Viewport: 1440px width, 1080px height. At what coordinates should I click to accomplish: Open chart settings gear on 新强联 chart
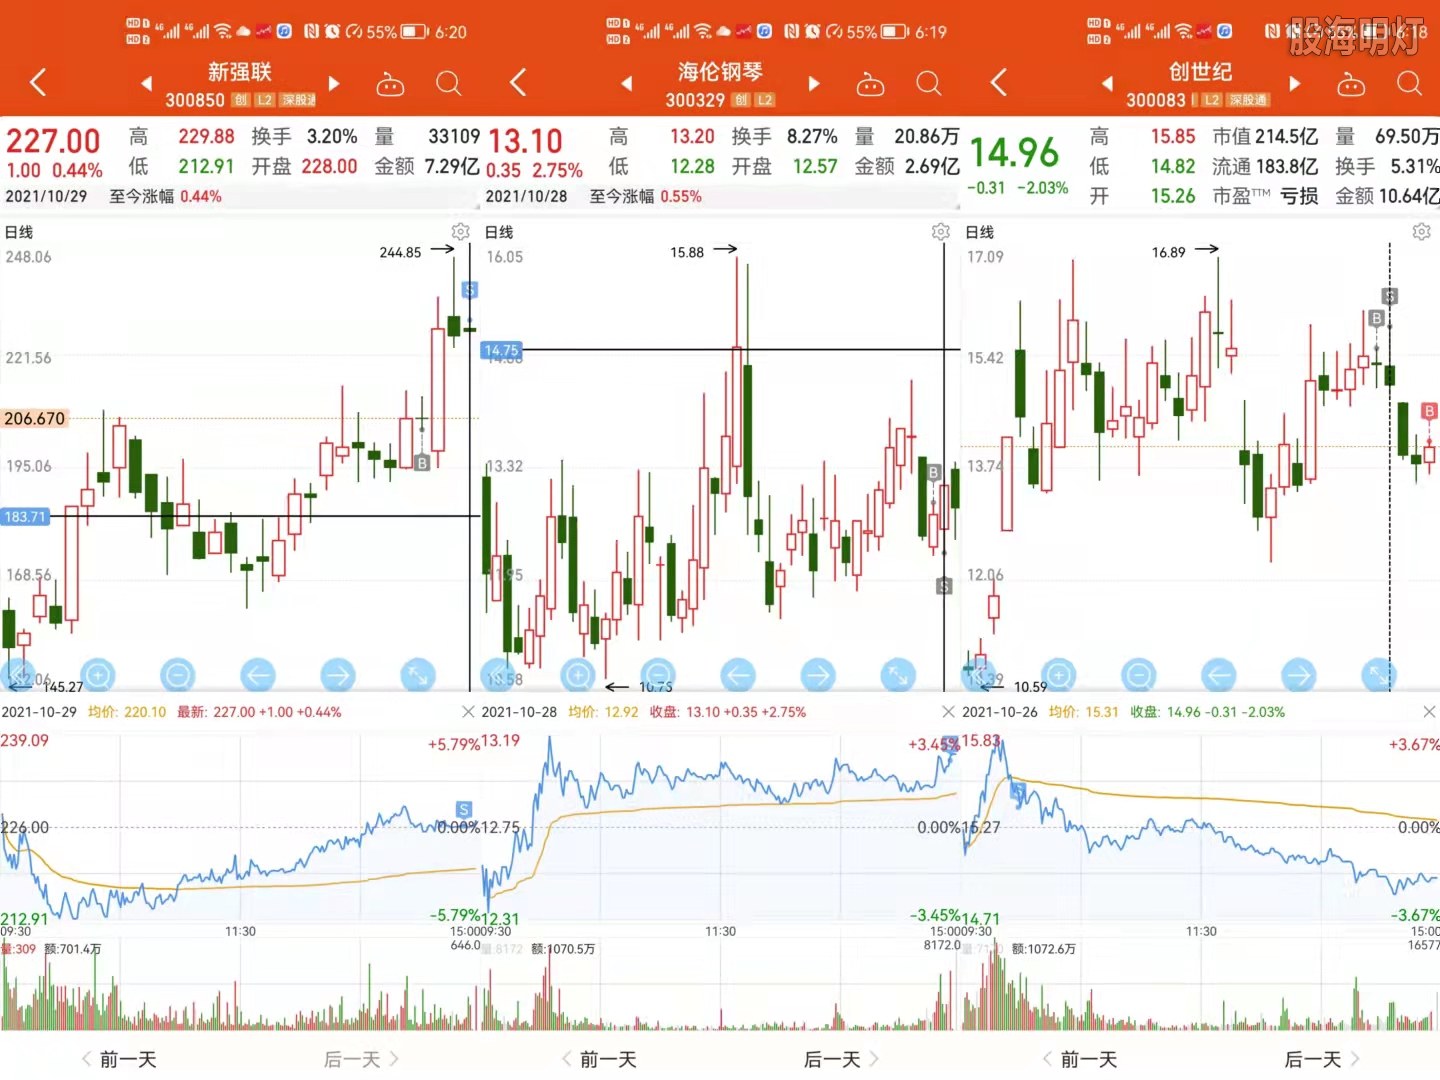coord(461,232)
